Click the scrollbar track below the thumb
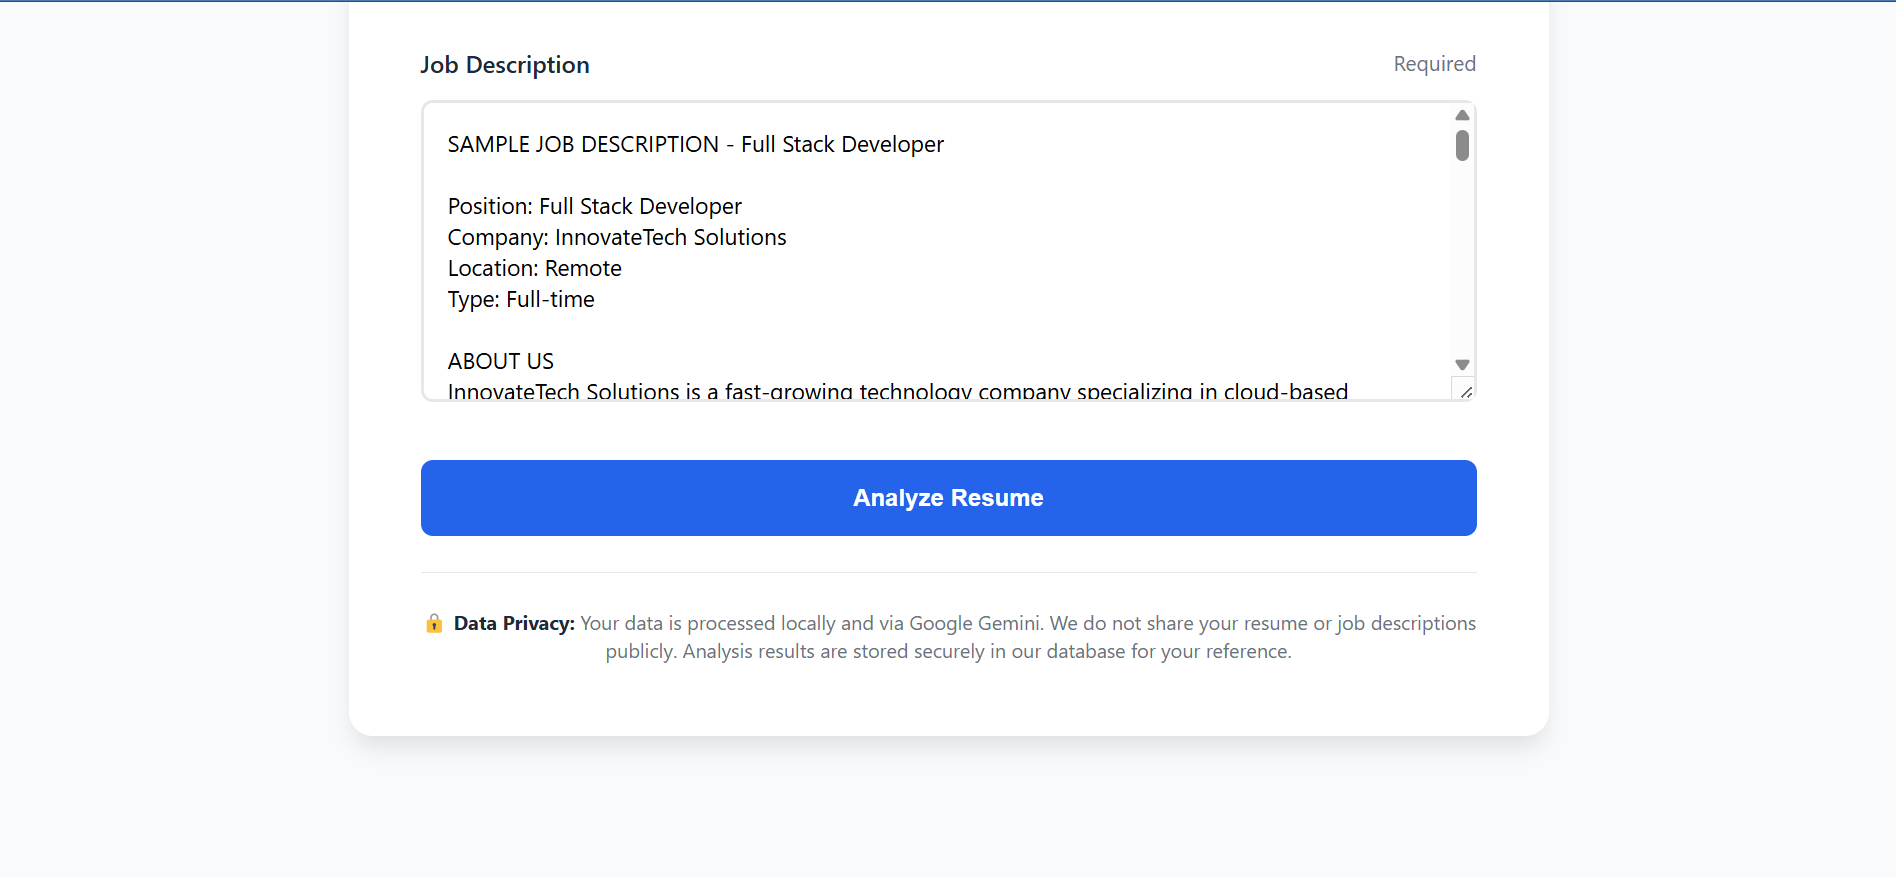 1462,260
